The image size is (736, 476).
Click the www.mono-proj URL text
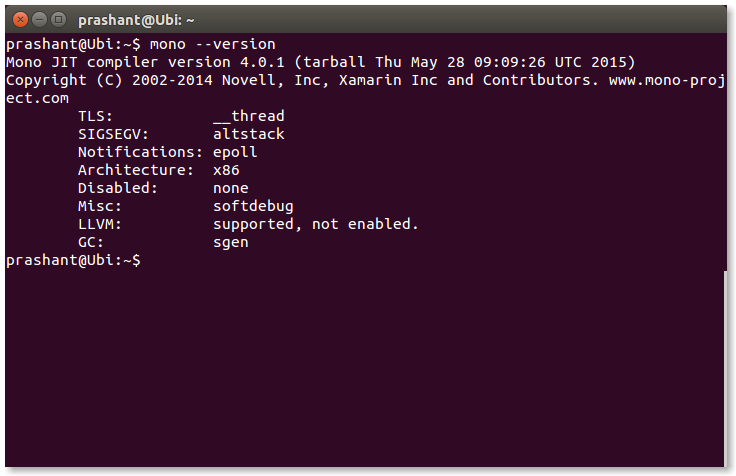667,80
